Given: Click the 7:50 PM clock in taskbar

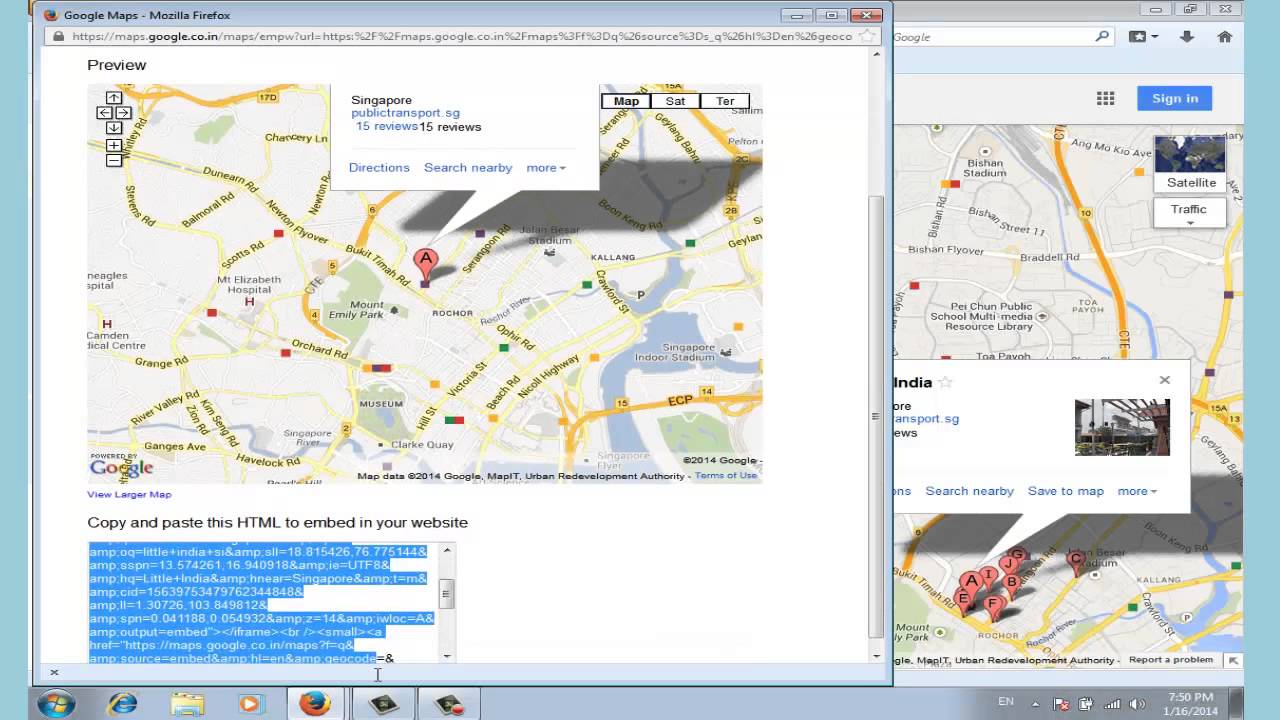Looking at the screenshot, I should point(1189,697).
